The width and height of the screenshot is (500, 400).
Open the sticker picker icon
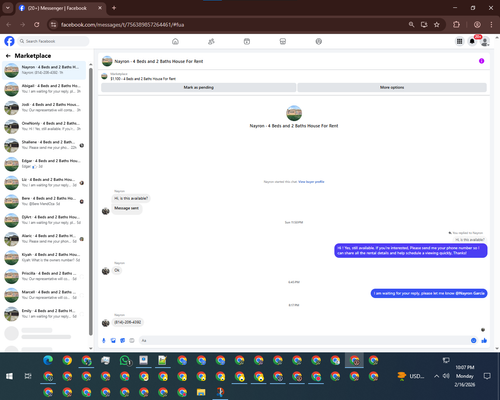tap(122, 340)
